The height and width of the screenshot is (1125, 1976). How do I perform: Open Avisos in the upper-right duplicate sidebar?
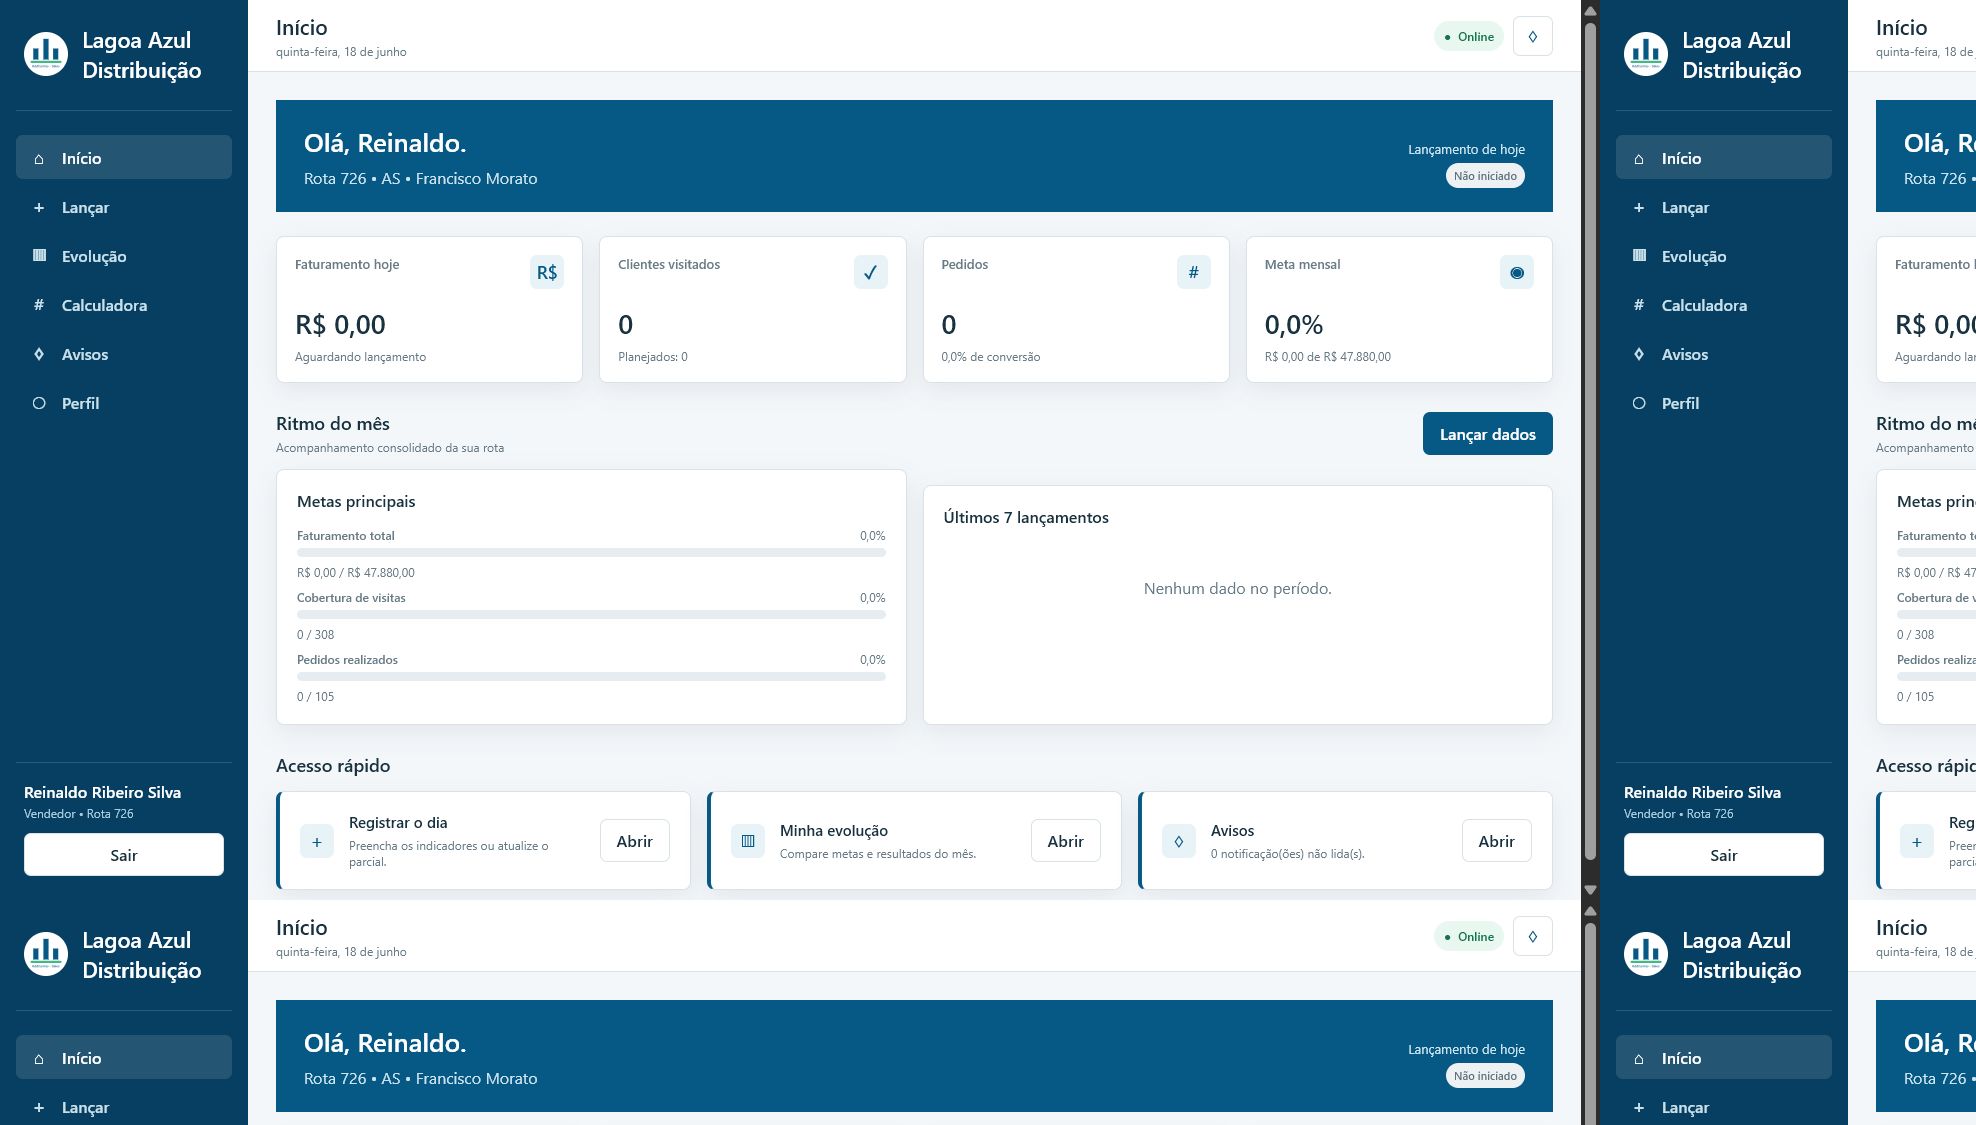coord(1724,354)
